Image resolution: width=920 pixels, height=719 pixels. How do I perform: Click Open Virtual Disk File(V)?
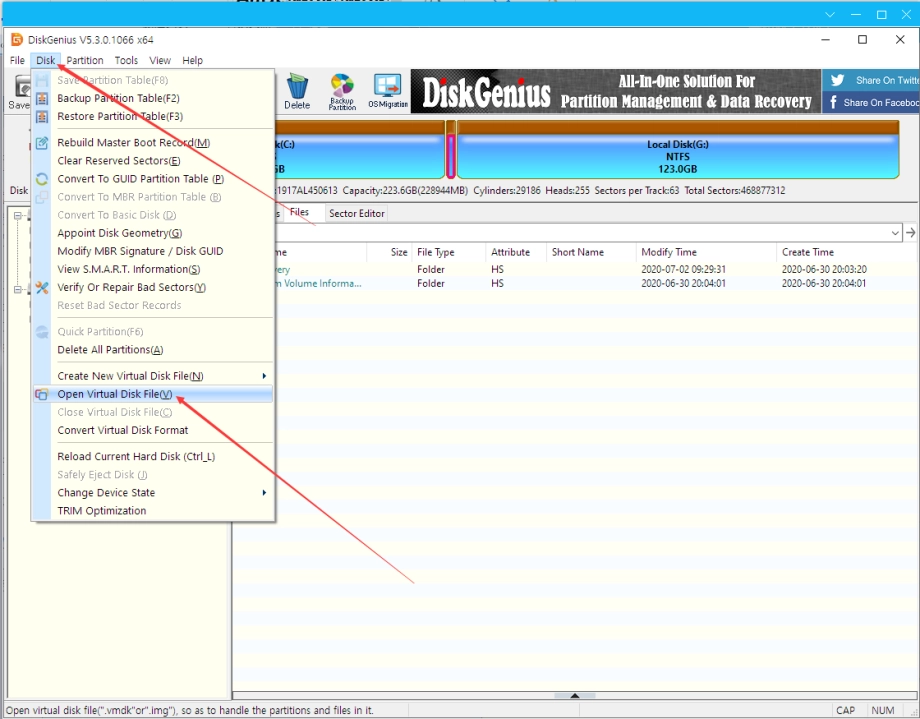(154, 394)
